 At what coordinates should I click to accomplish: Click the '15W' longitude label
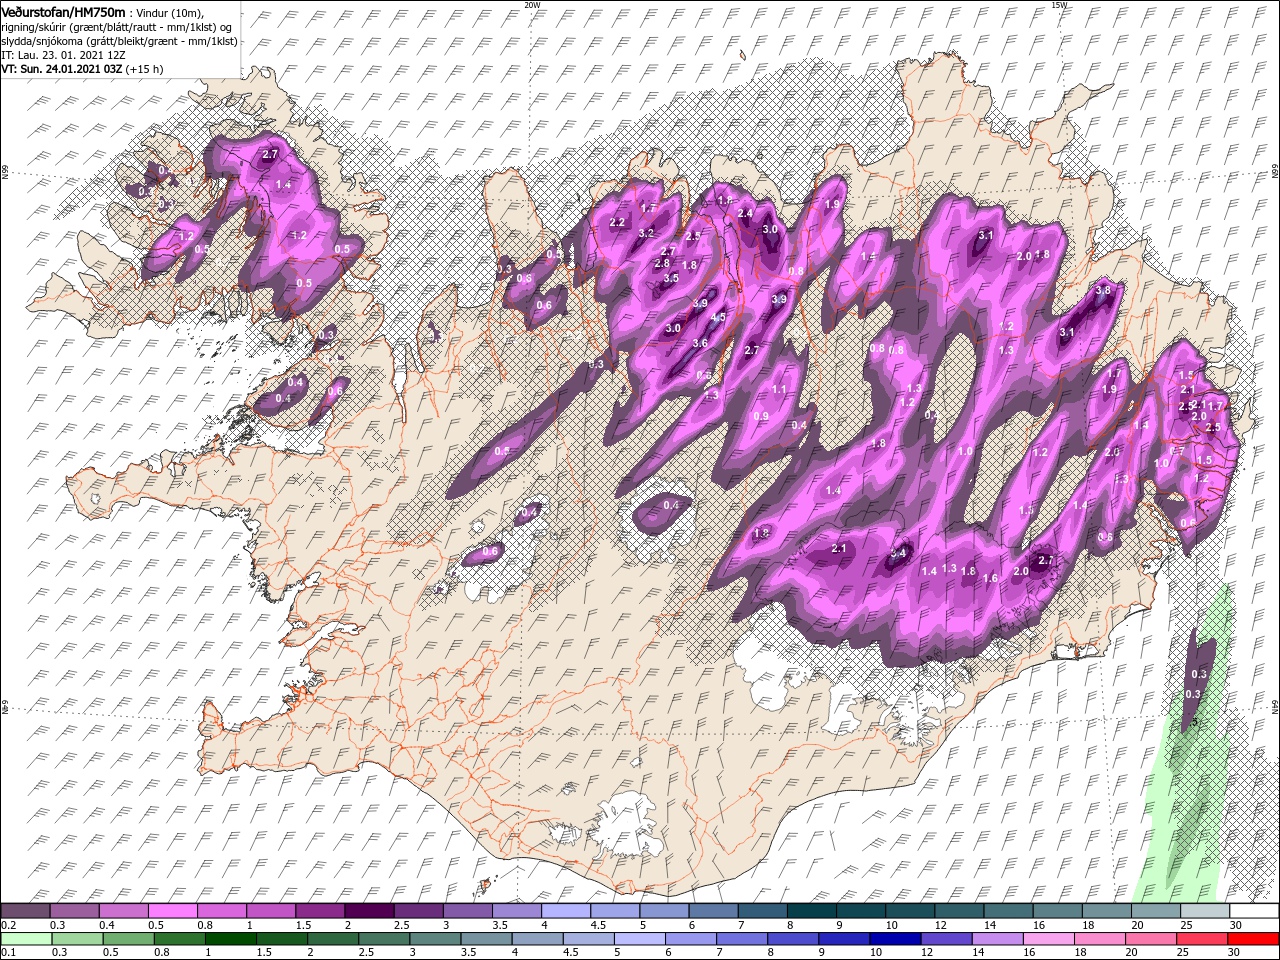(1059, 5)
